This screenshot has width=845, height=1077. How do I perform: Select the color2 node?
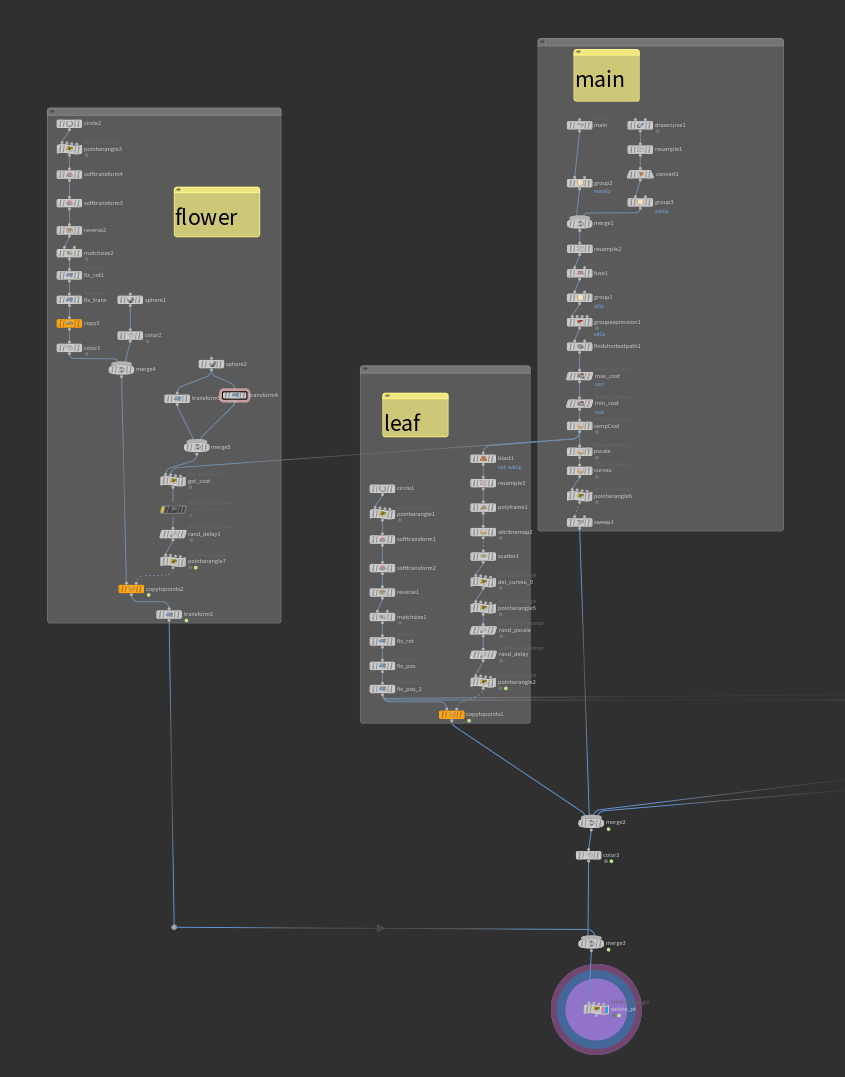[x=130, y=335]
